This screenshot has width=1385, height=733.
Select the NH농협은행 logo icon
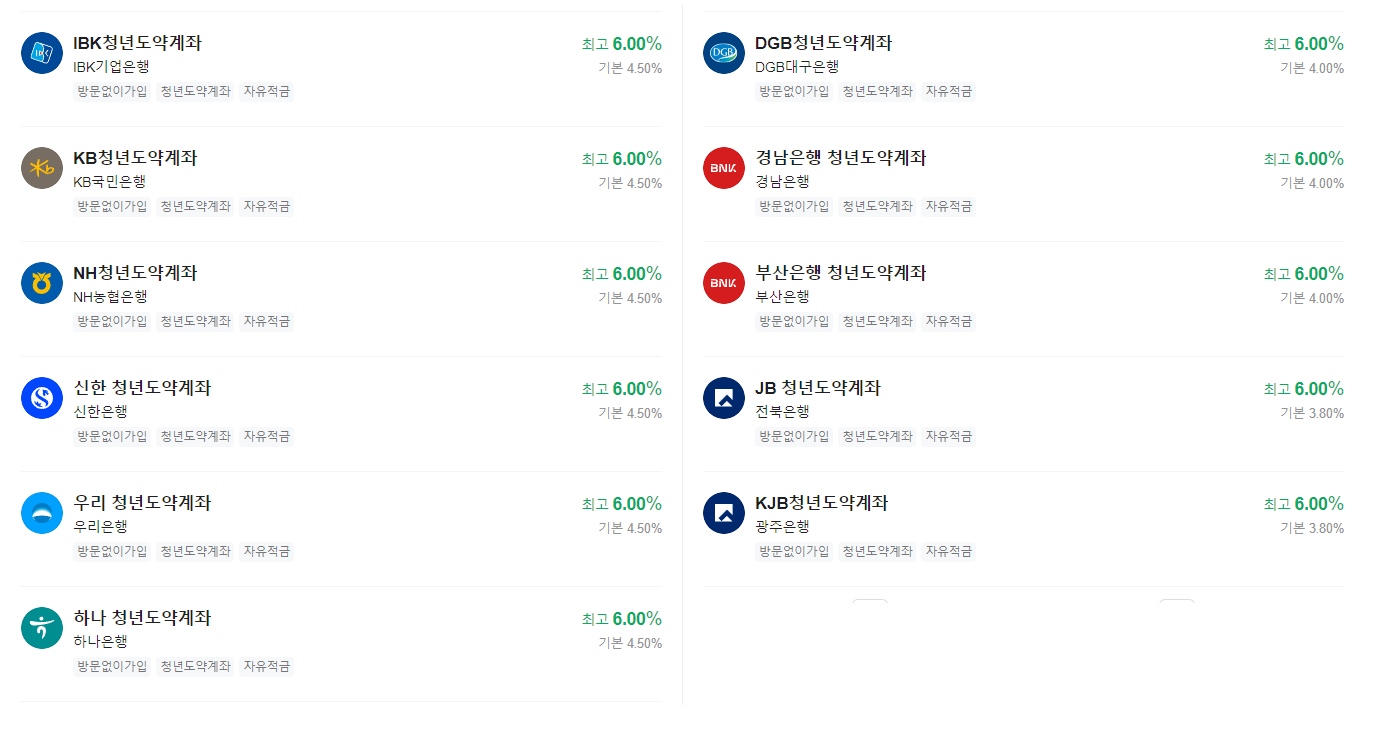pyautogui.click(x=41, y=283)
